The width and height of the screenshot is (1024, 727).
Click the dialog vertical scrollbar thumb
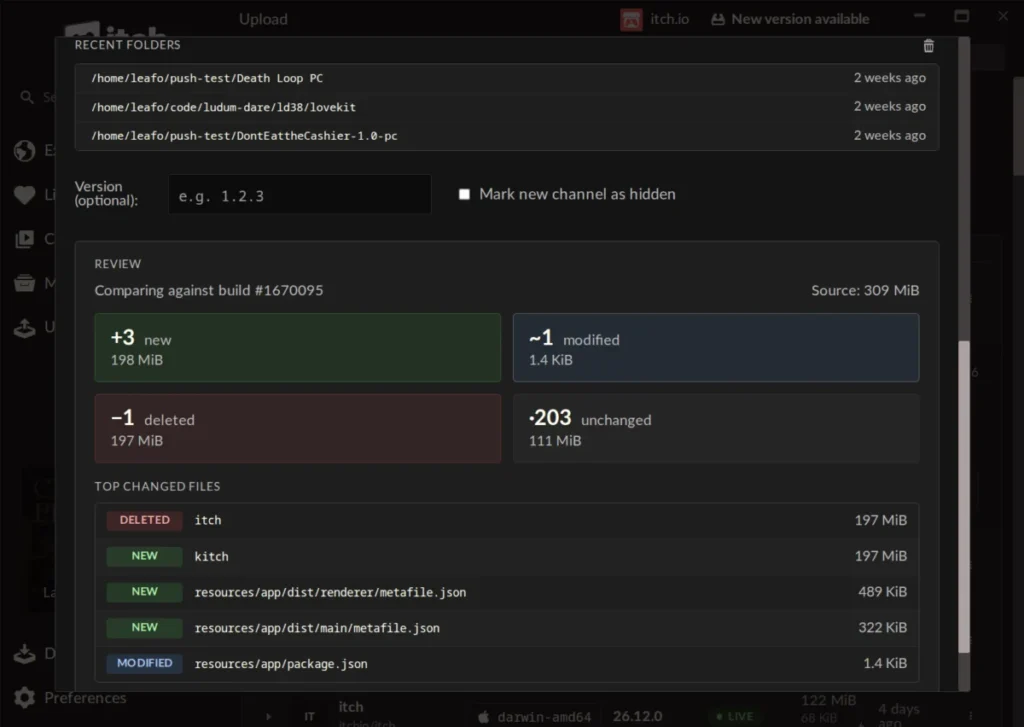963,496
